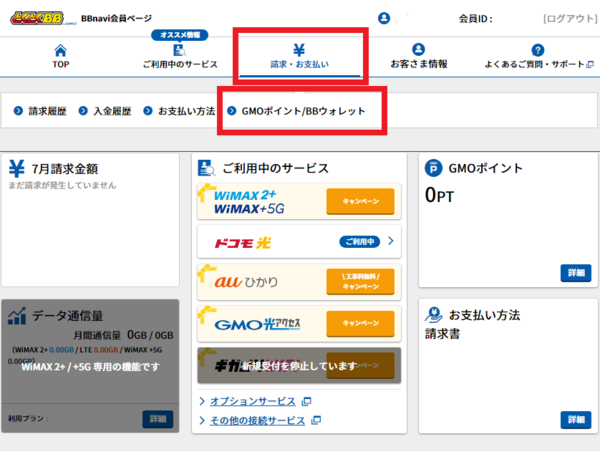600x452 pixels.
Task: Click 詳細 button in GMOポイント panel
Action: (575, 273)
